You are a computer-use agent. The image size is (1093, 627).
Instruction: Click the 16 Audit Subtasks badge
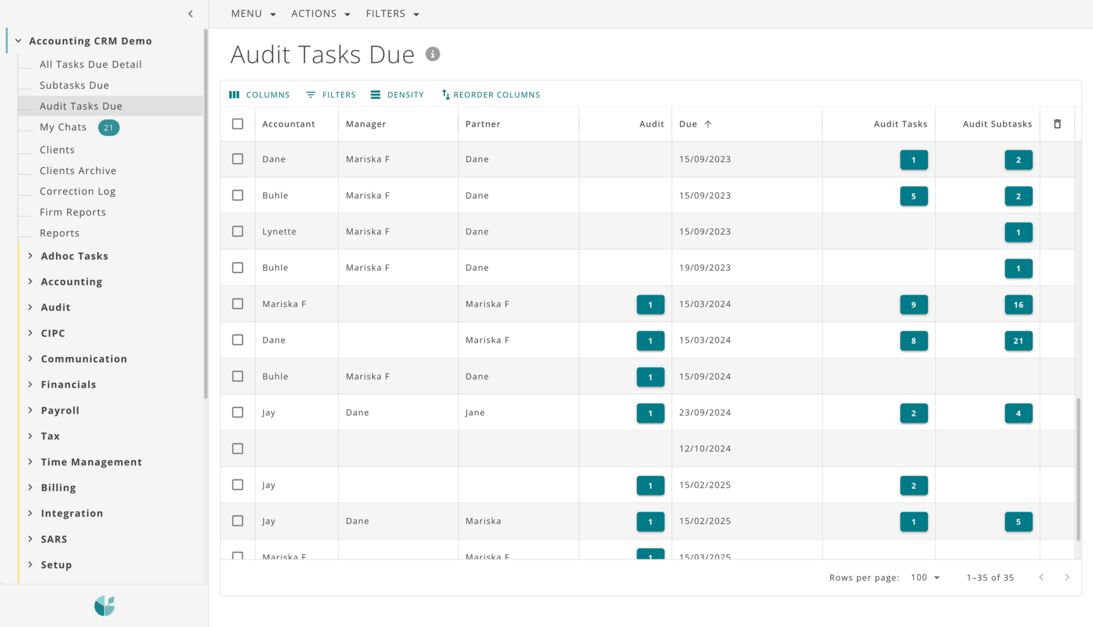click(x=1018, y=305)
